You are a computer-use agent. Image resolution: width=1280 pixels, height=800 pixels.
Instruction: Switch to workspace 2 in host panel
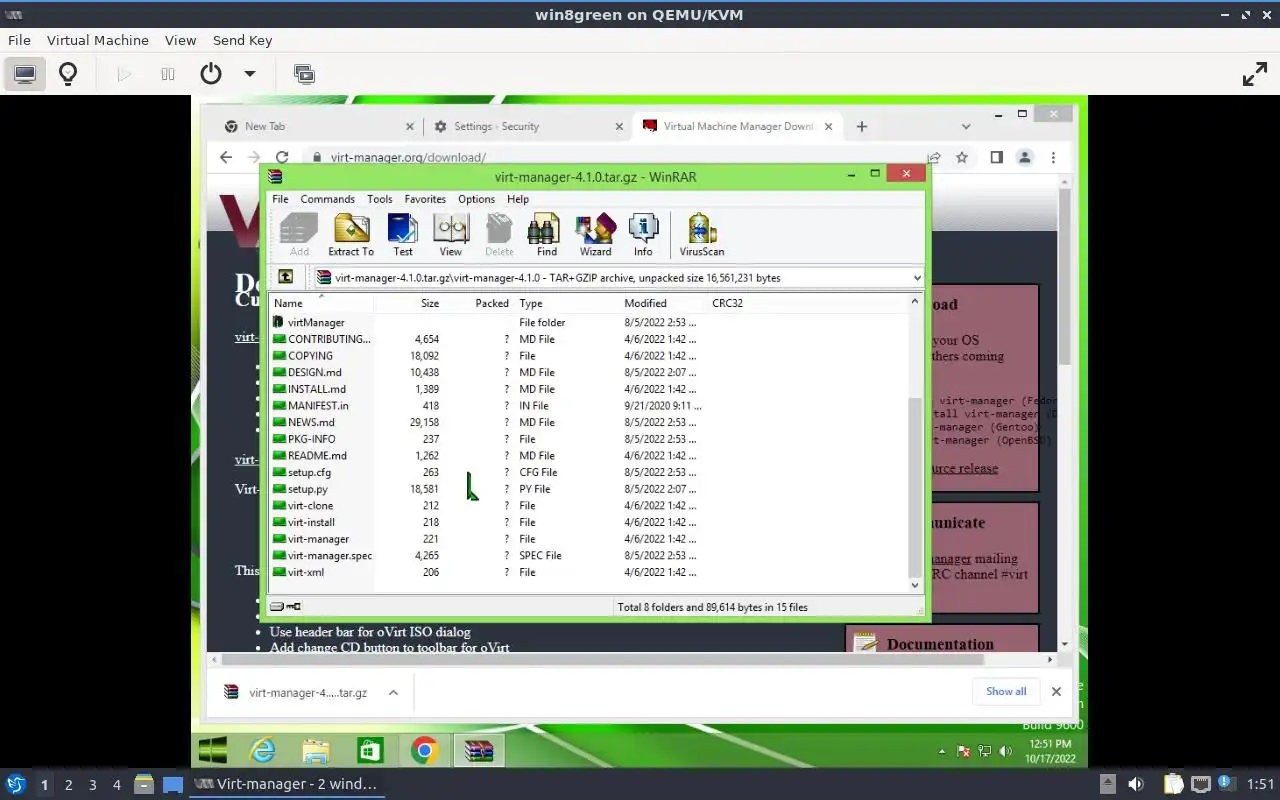pyautogui.click(x=68, y=785)
